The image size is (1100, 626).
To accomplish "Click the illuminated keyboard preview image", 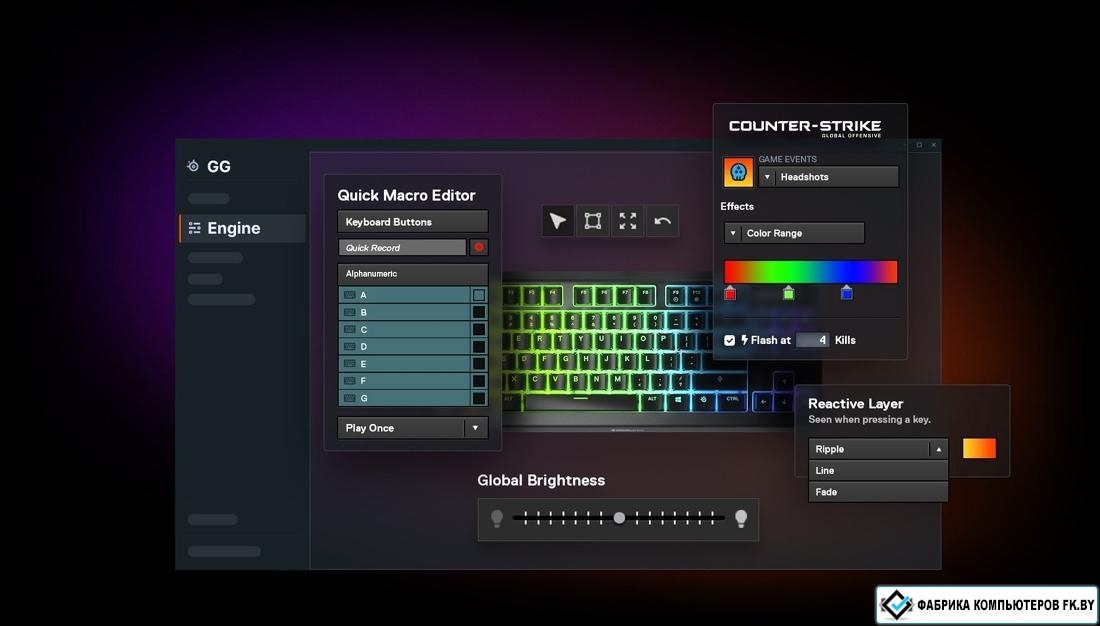I will tap(649, 351).
